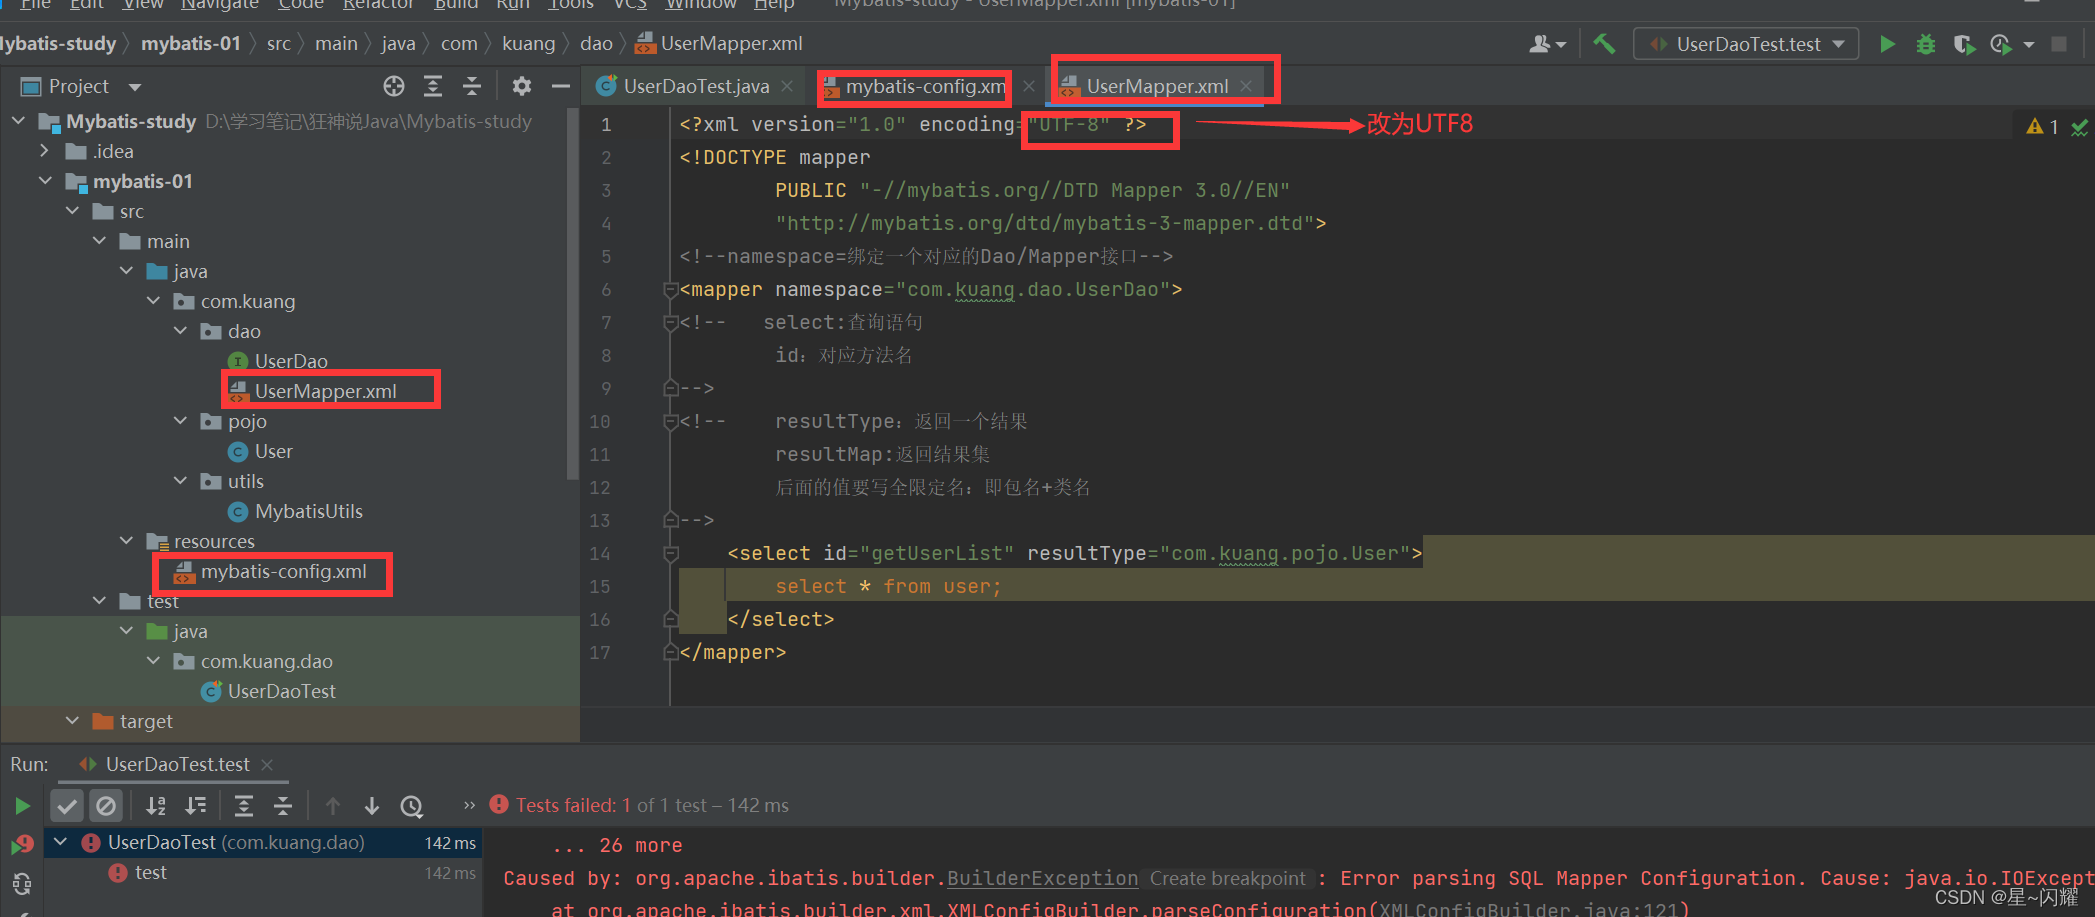The image size is (2095, 917).
Task: Click the warning indicator in editor corner
Action: [2042, 127]
